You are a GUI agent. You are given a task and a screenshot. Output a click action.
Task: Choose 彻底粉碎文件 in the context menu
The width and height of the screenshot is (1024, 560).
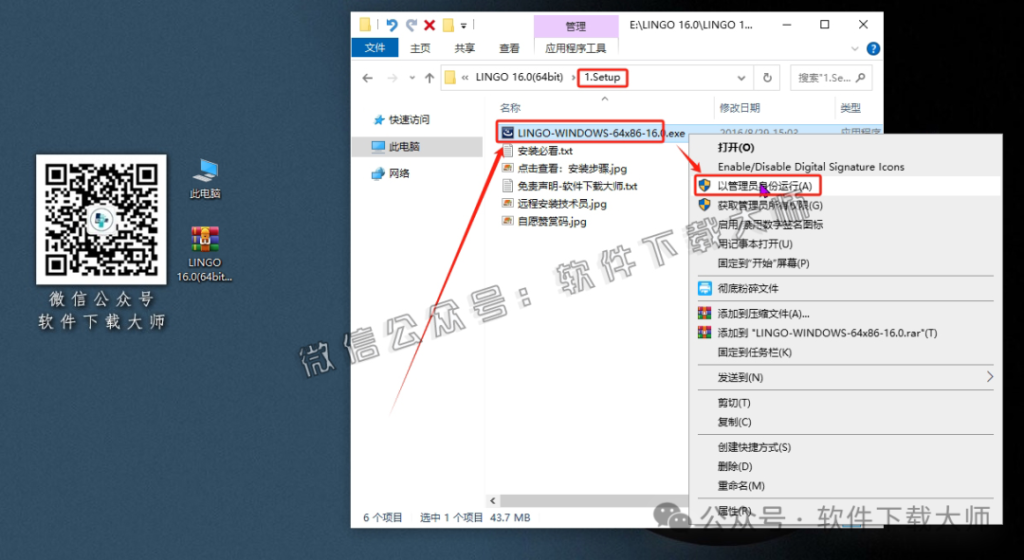pos(846,288)
